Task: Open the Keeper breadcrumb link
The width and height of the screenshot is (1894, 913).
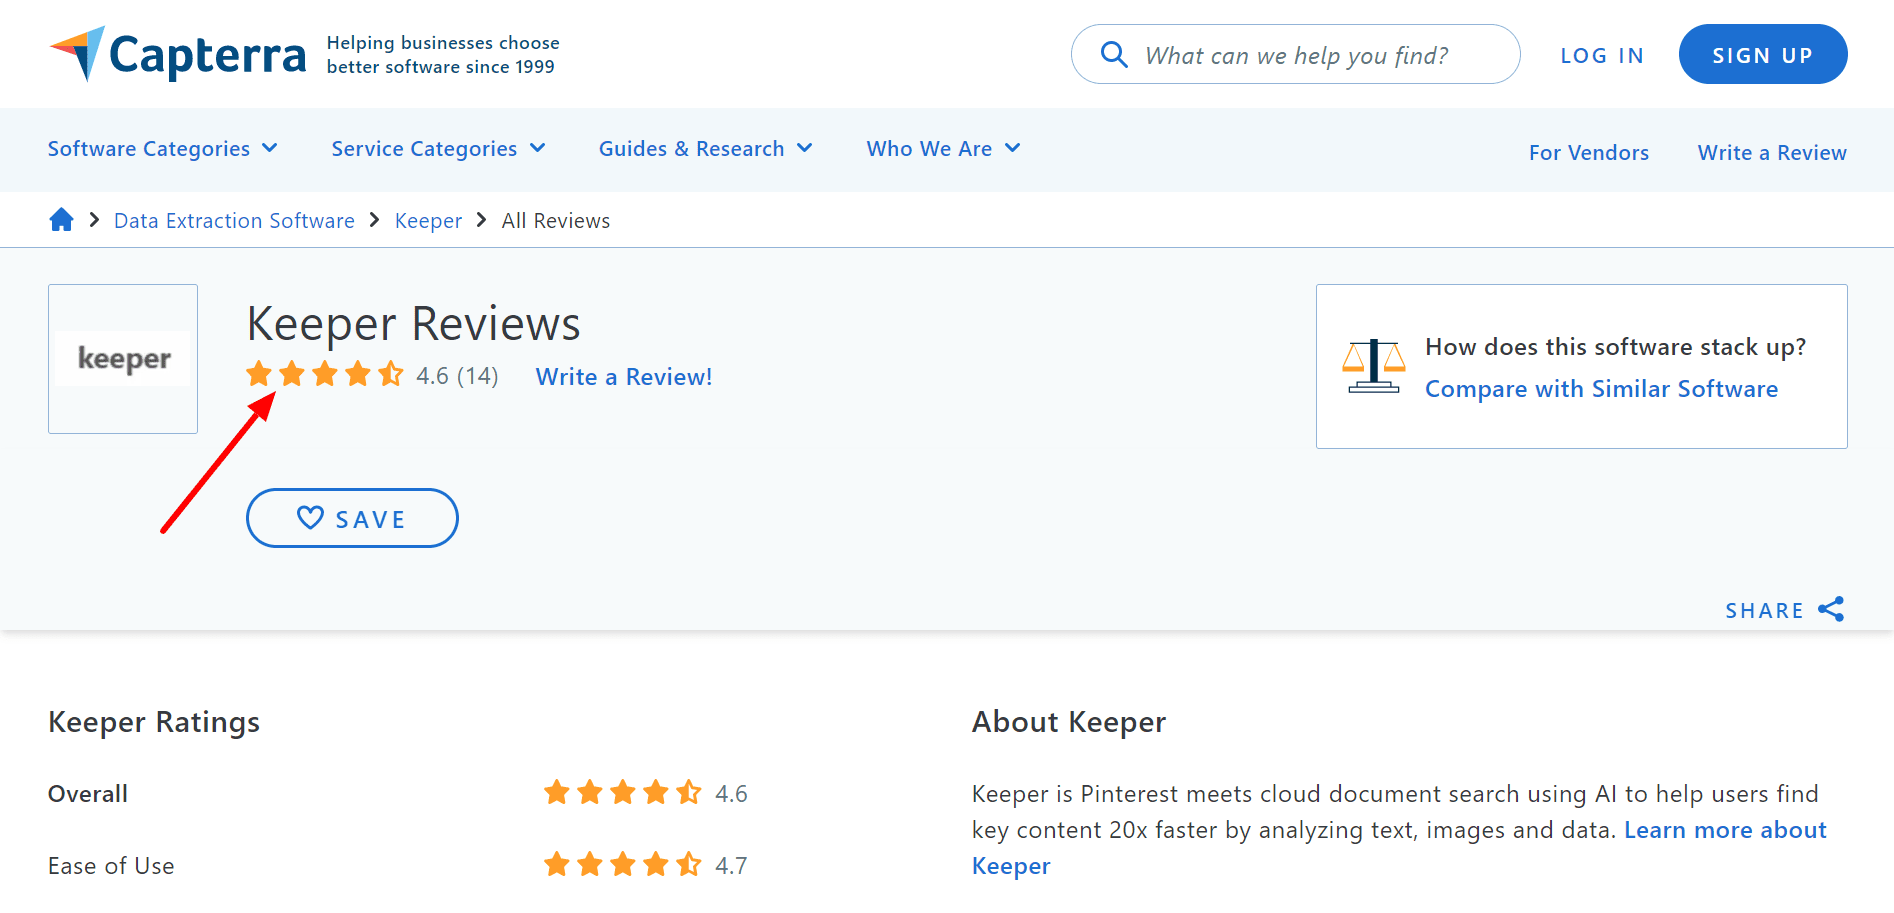Action: pyautogui.click(x=428, y=221)
